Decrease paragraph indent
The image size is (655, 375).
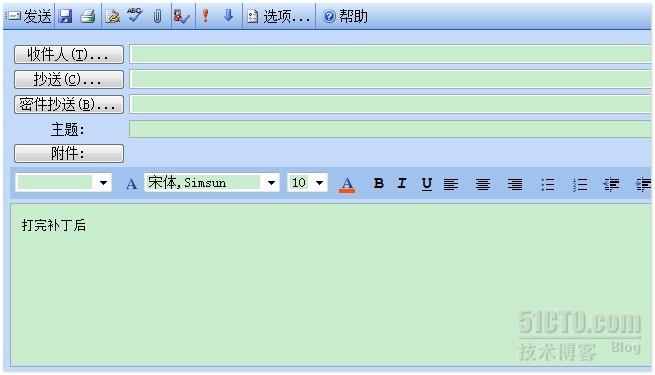tap(611, 184)
